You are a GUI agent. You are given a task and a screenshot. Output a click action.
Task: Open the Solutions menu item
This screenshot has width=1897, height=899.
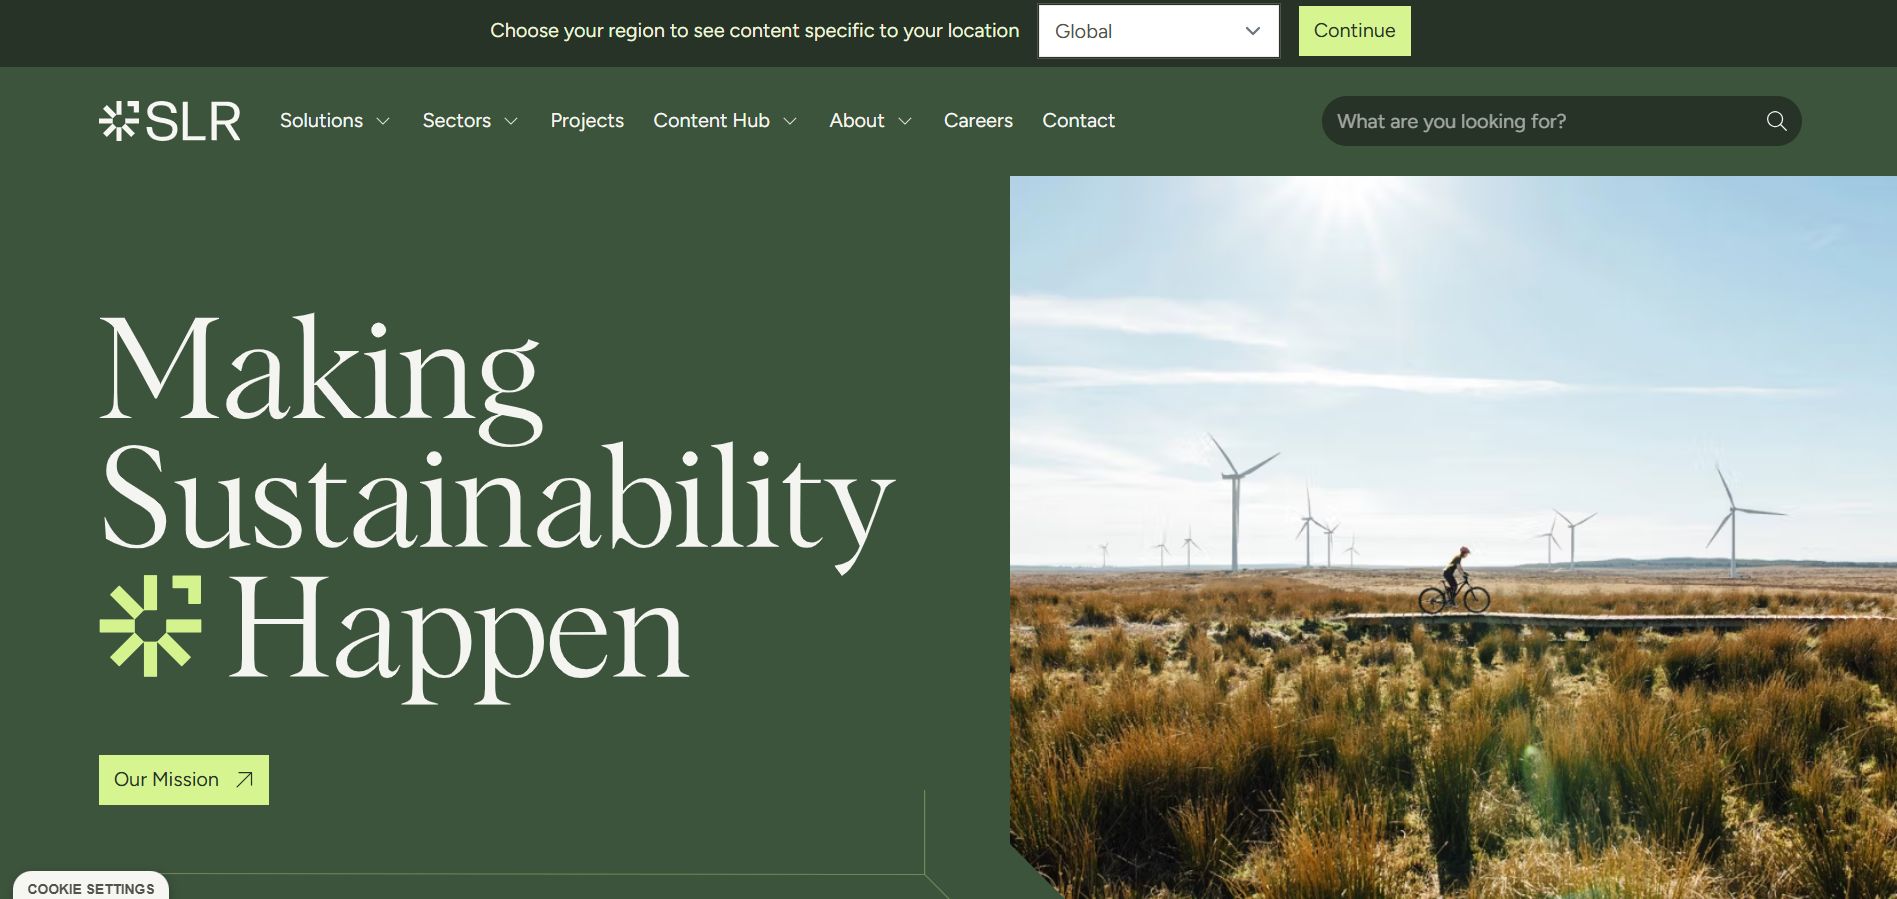(321, 121)
